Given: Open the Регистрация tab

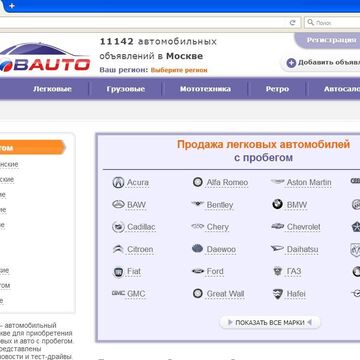Looking at the screenshot, I should [328, 40].
